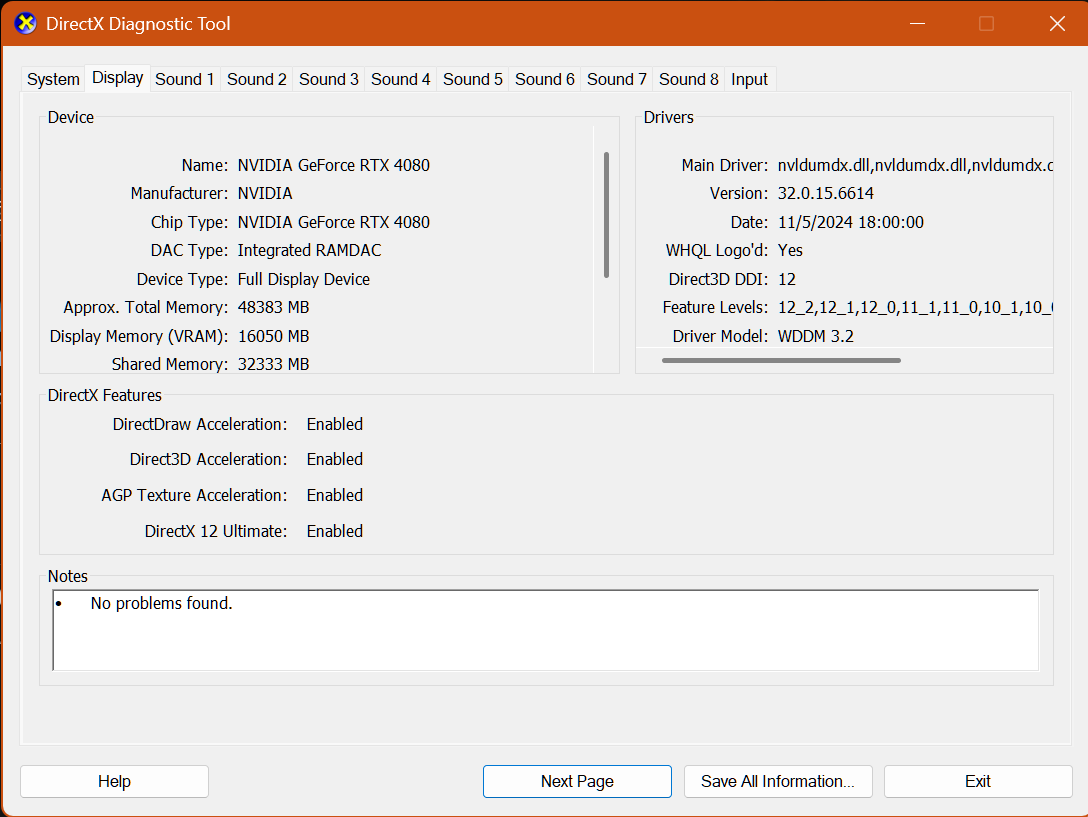Click the DirectX Diagnostic Tool title icon

(26, 24)
